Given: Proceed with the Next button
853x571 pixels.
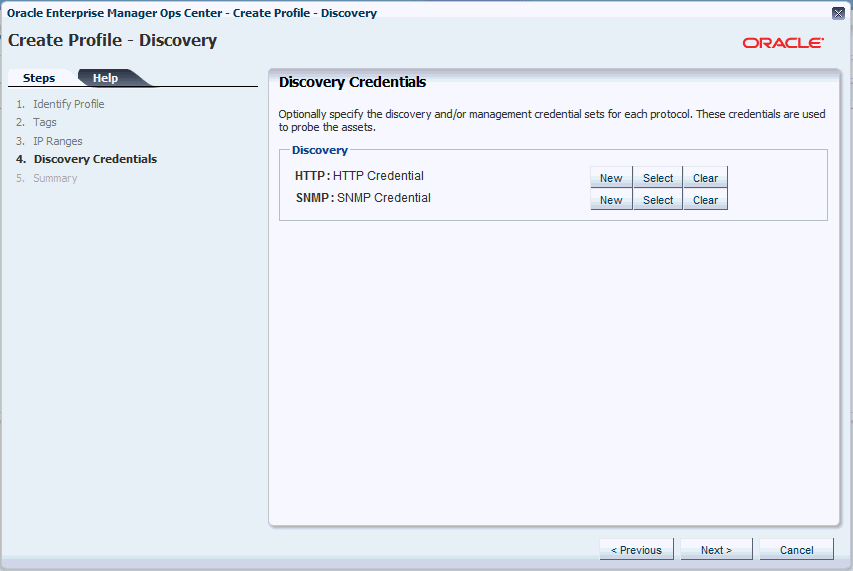Looking at the screenshot, I should click(x=716, y=550).
